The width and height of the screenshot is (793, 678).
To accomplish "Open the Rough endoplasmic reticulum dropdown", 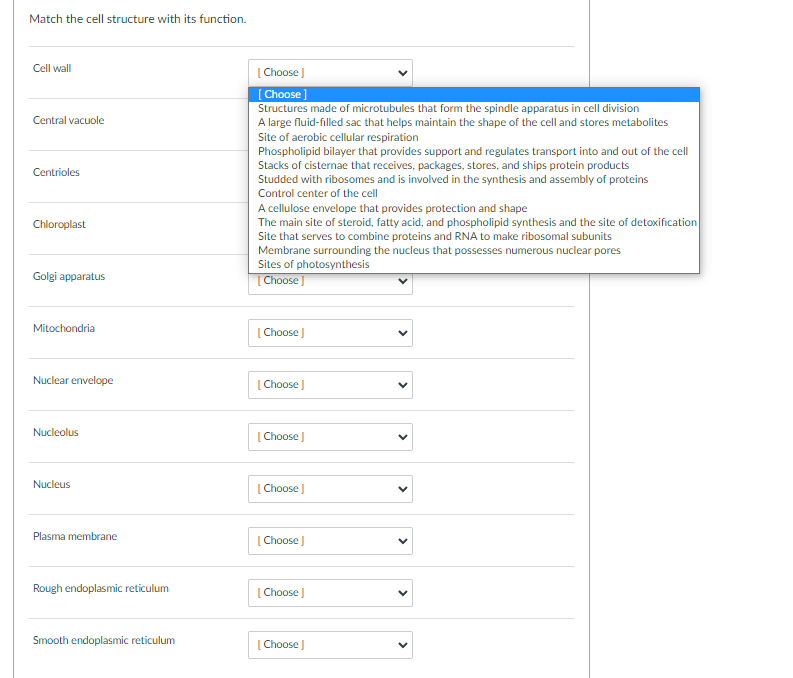I will point(330,593).
